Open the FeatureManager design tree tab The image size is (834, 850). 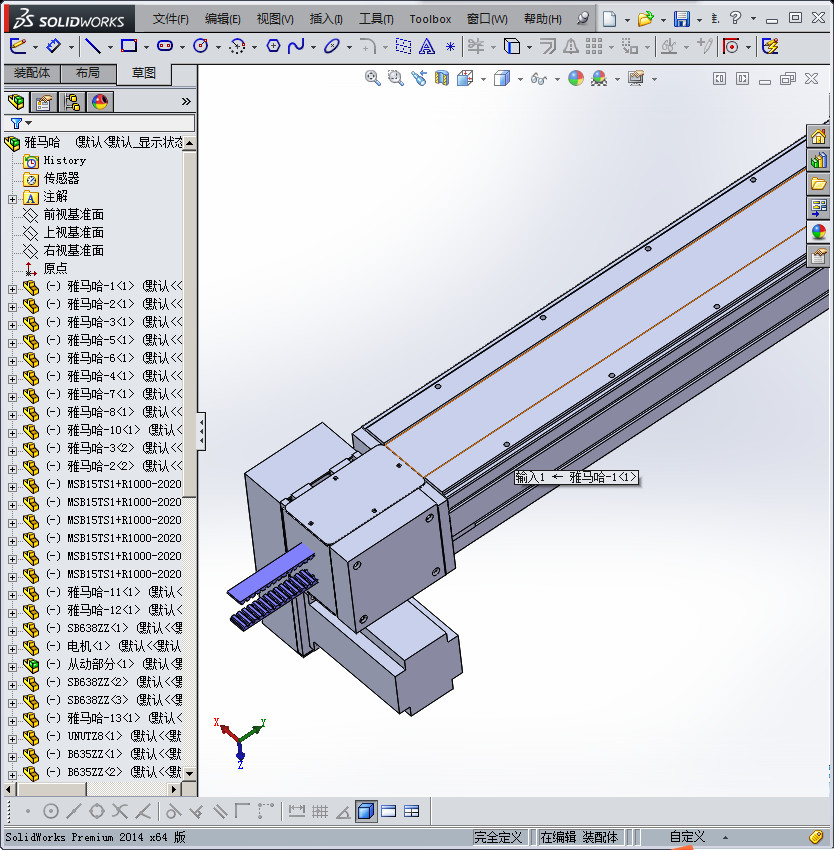(x=16, y=101)
